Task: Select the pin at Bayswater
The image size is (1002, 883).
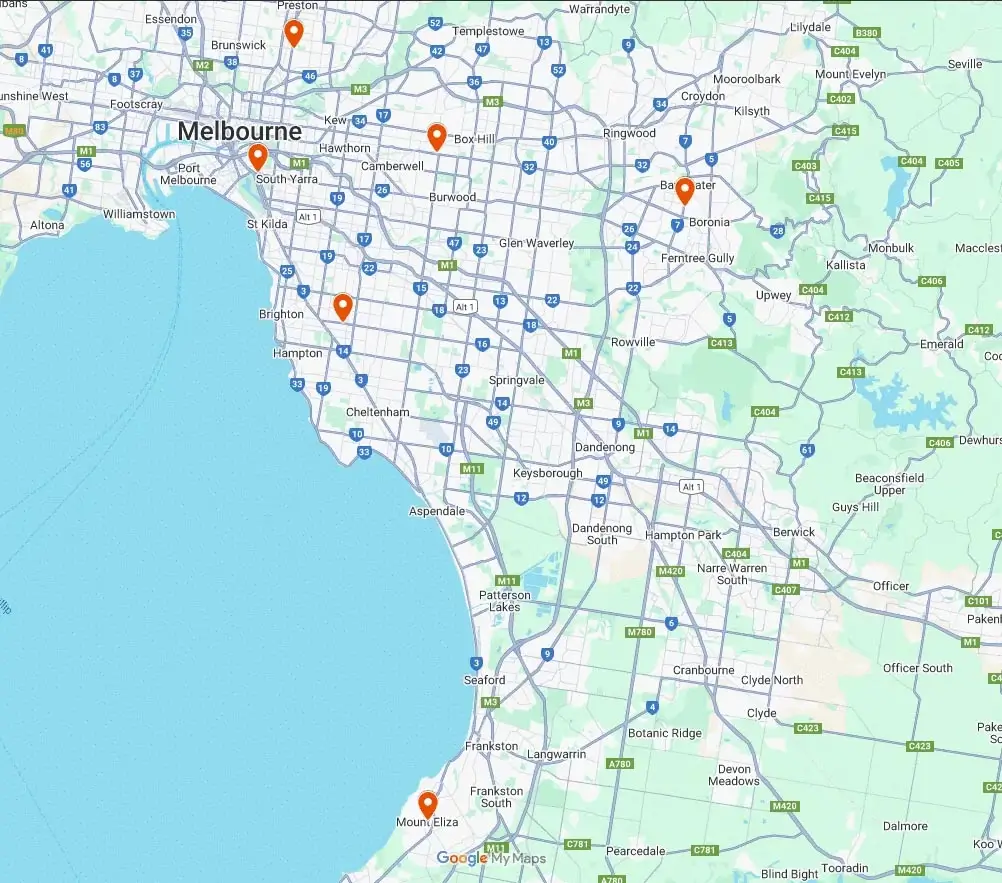Action: (x=684, y=189)
